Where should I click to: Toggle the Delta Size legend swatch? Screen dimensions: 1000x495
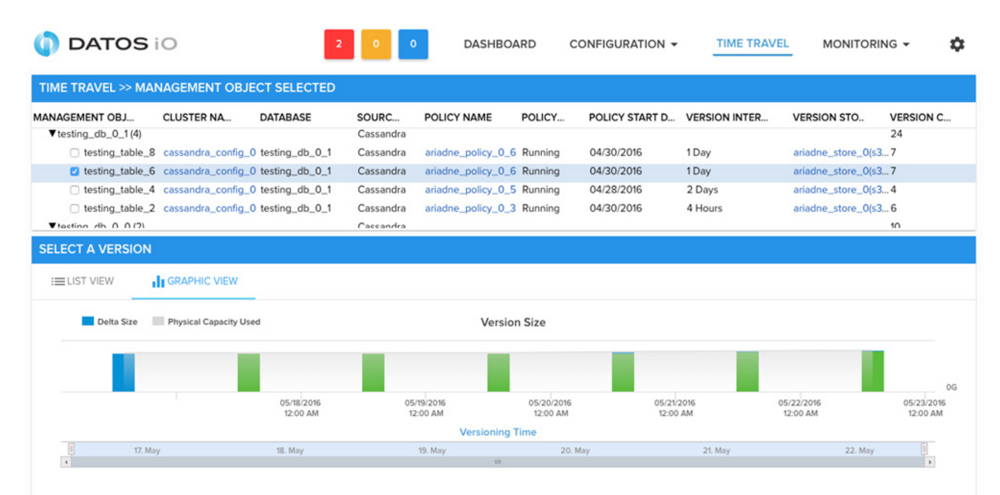(x=88, y=322)
